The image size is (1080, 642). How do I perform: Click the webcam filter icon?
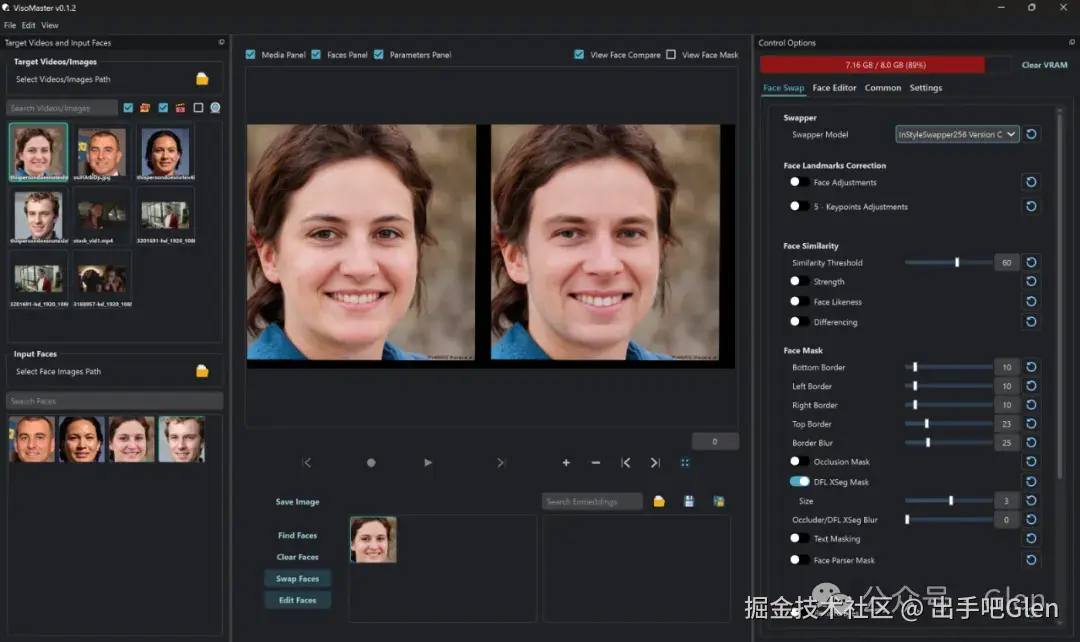[x=215, y=107]
